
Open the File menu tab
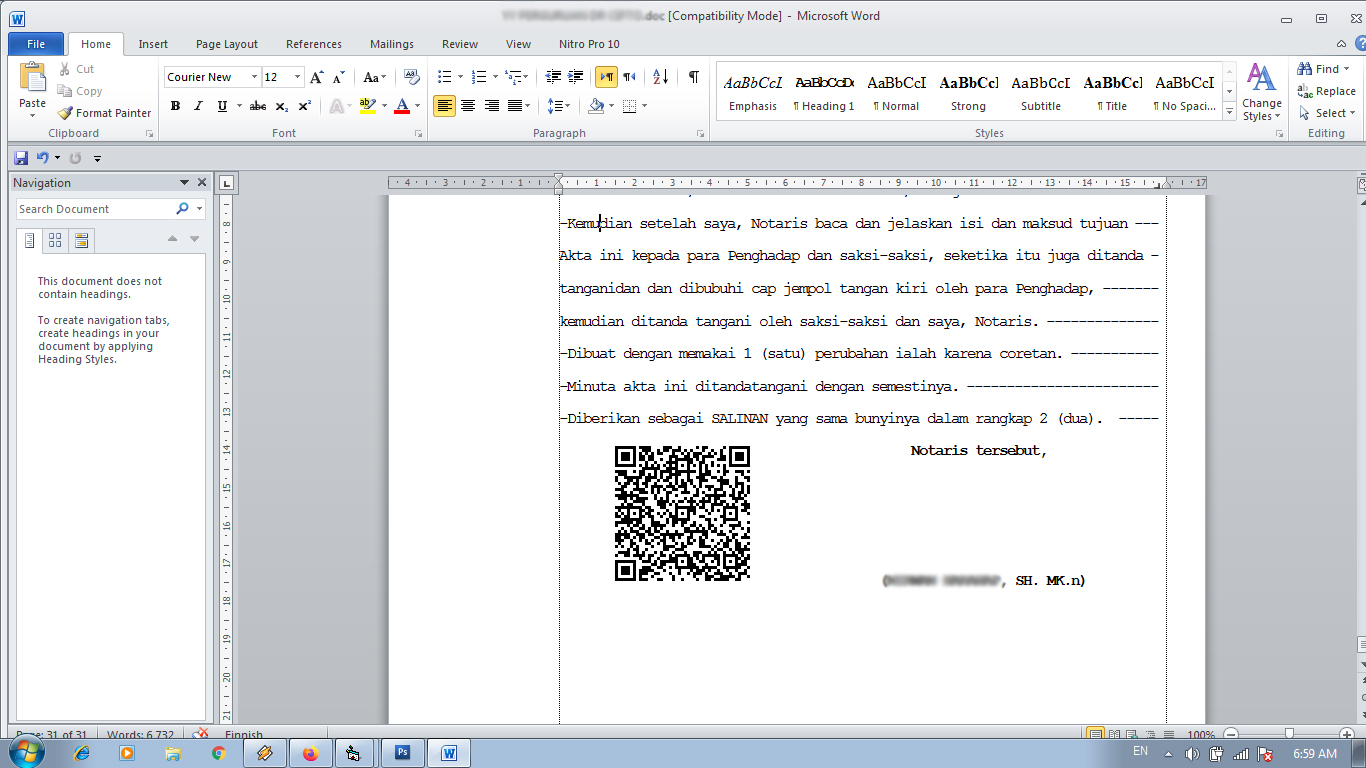(36, 44)
